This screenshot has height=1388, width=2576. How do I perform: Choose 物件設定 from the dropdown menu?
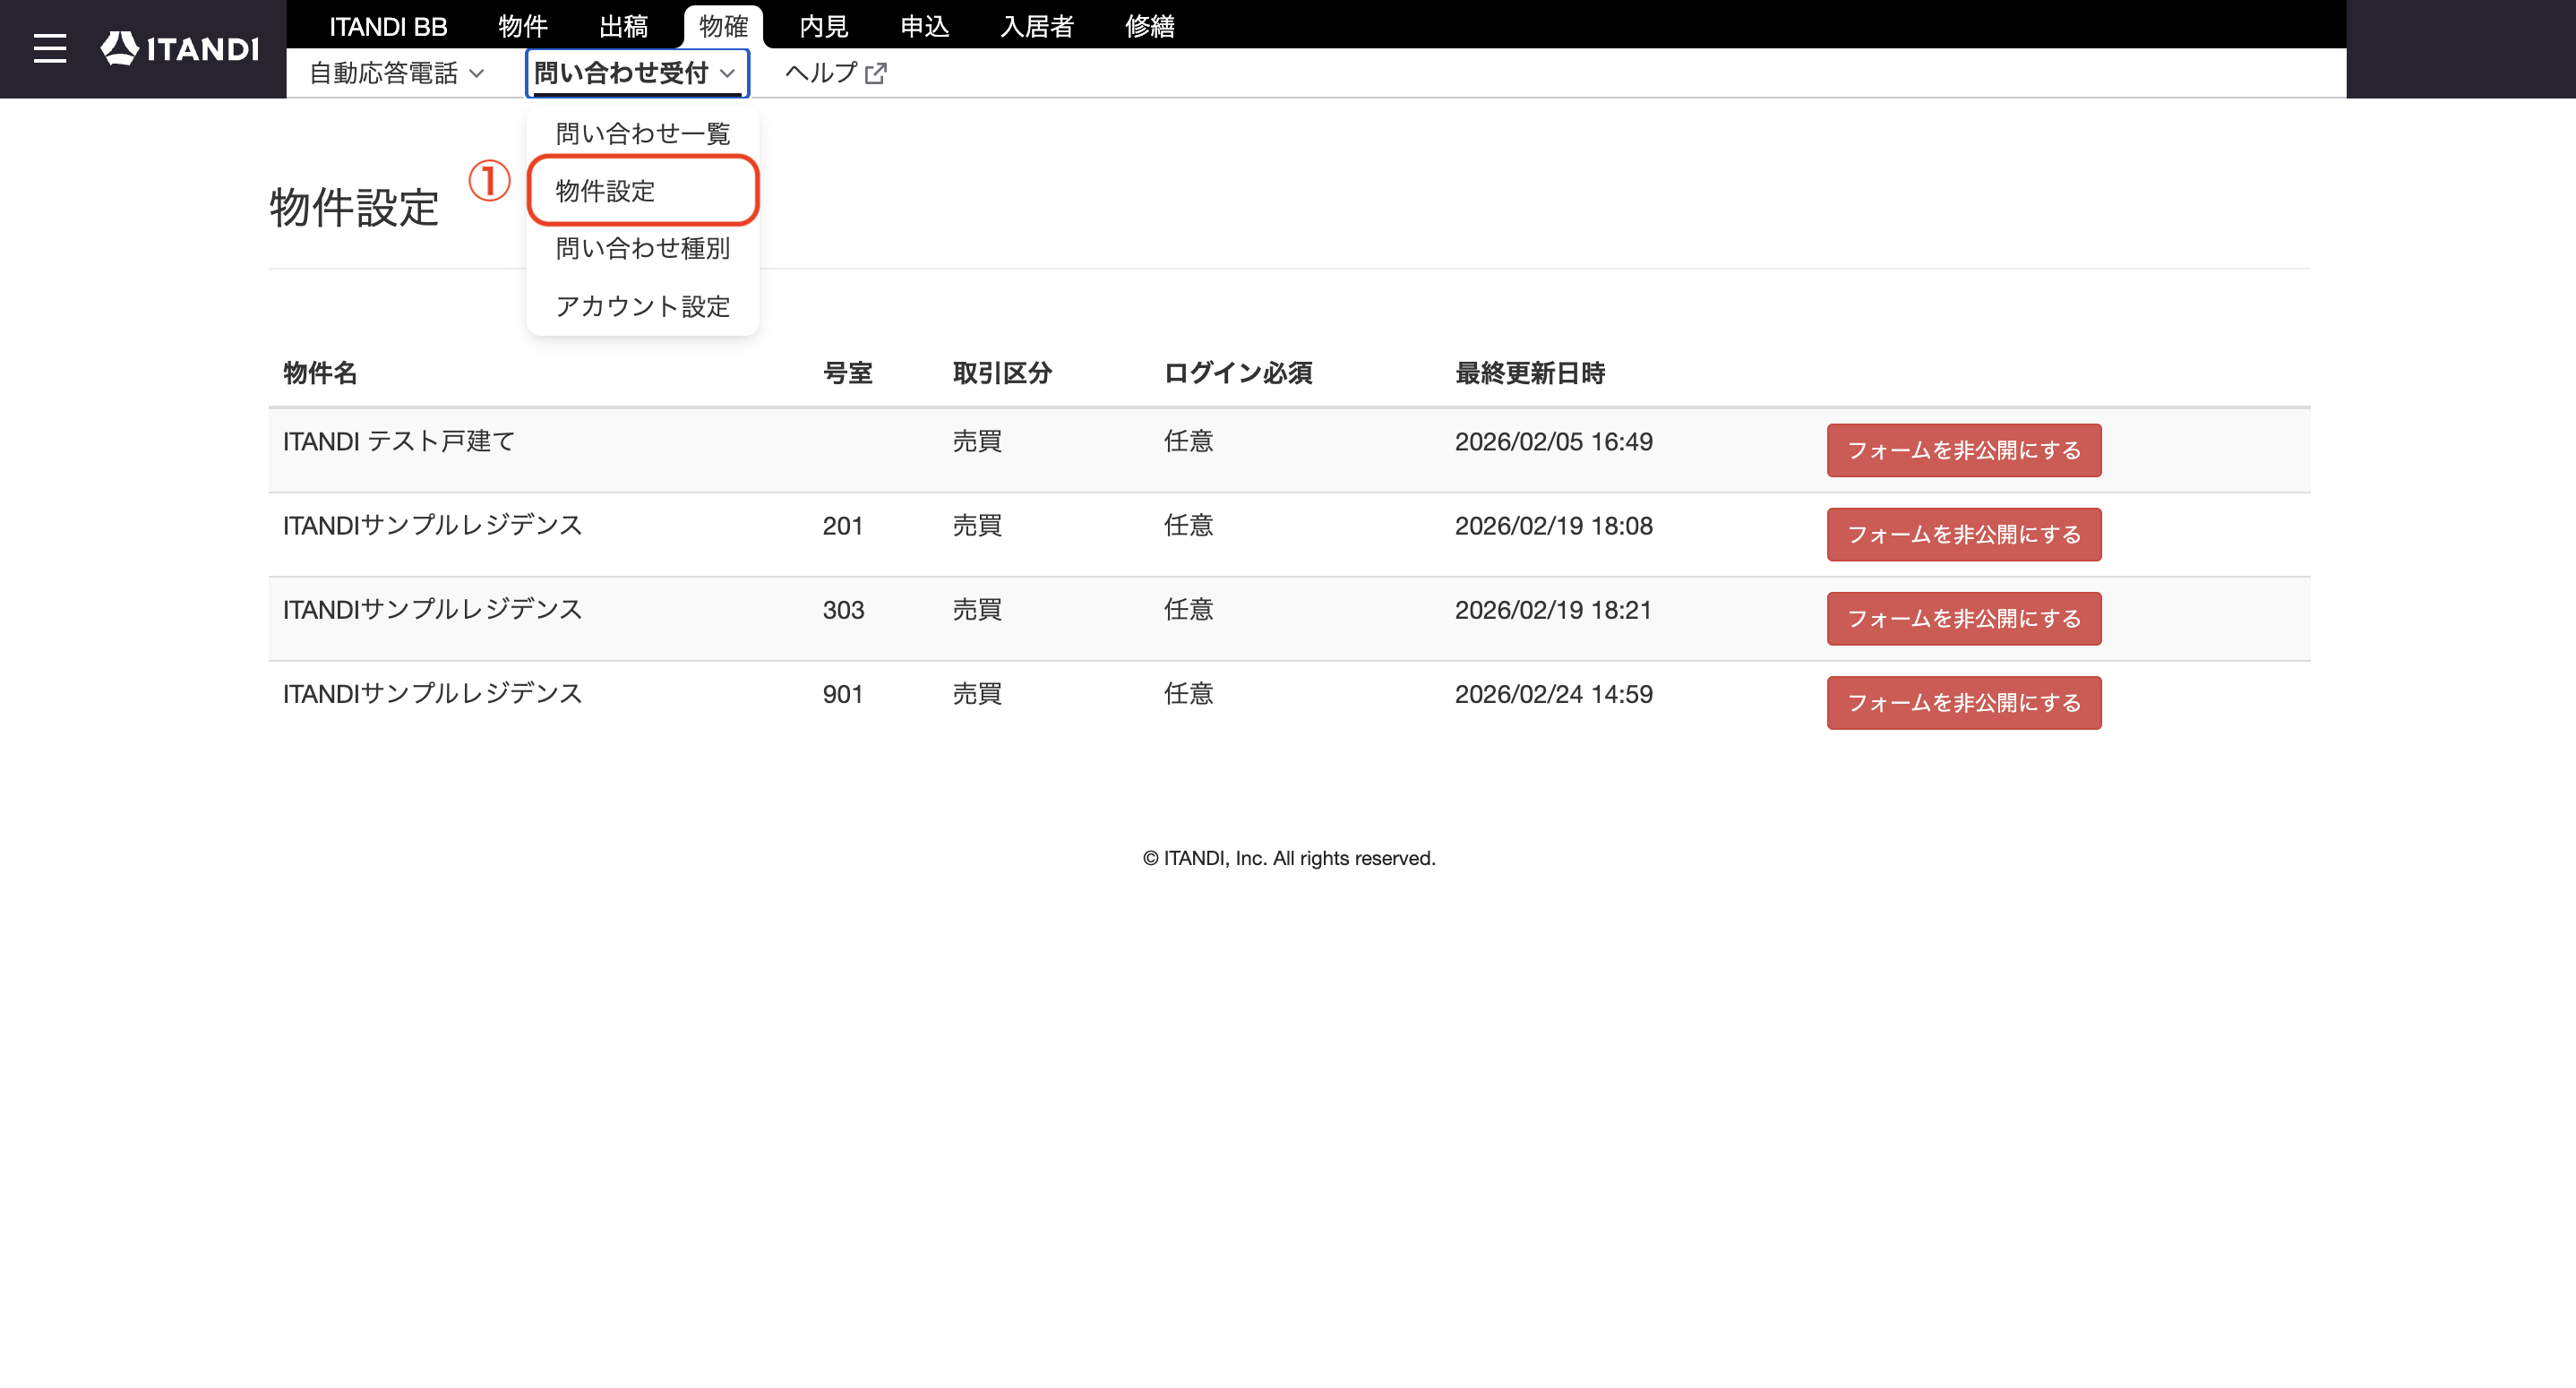pos(643,190)
